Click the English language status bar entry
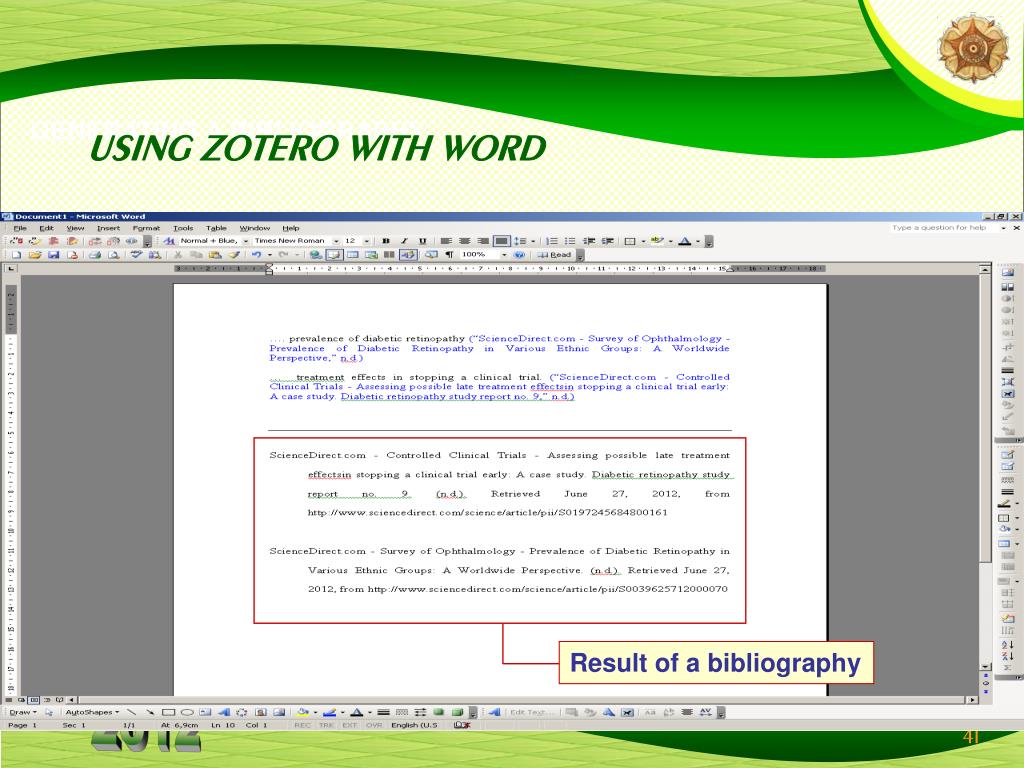 (x=414, y=724)
